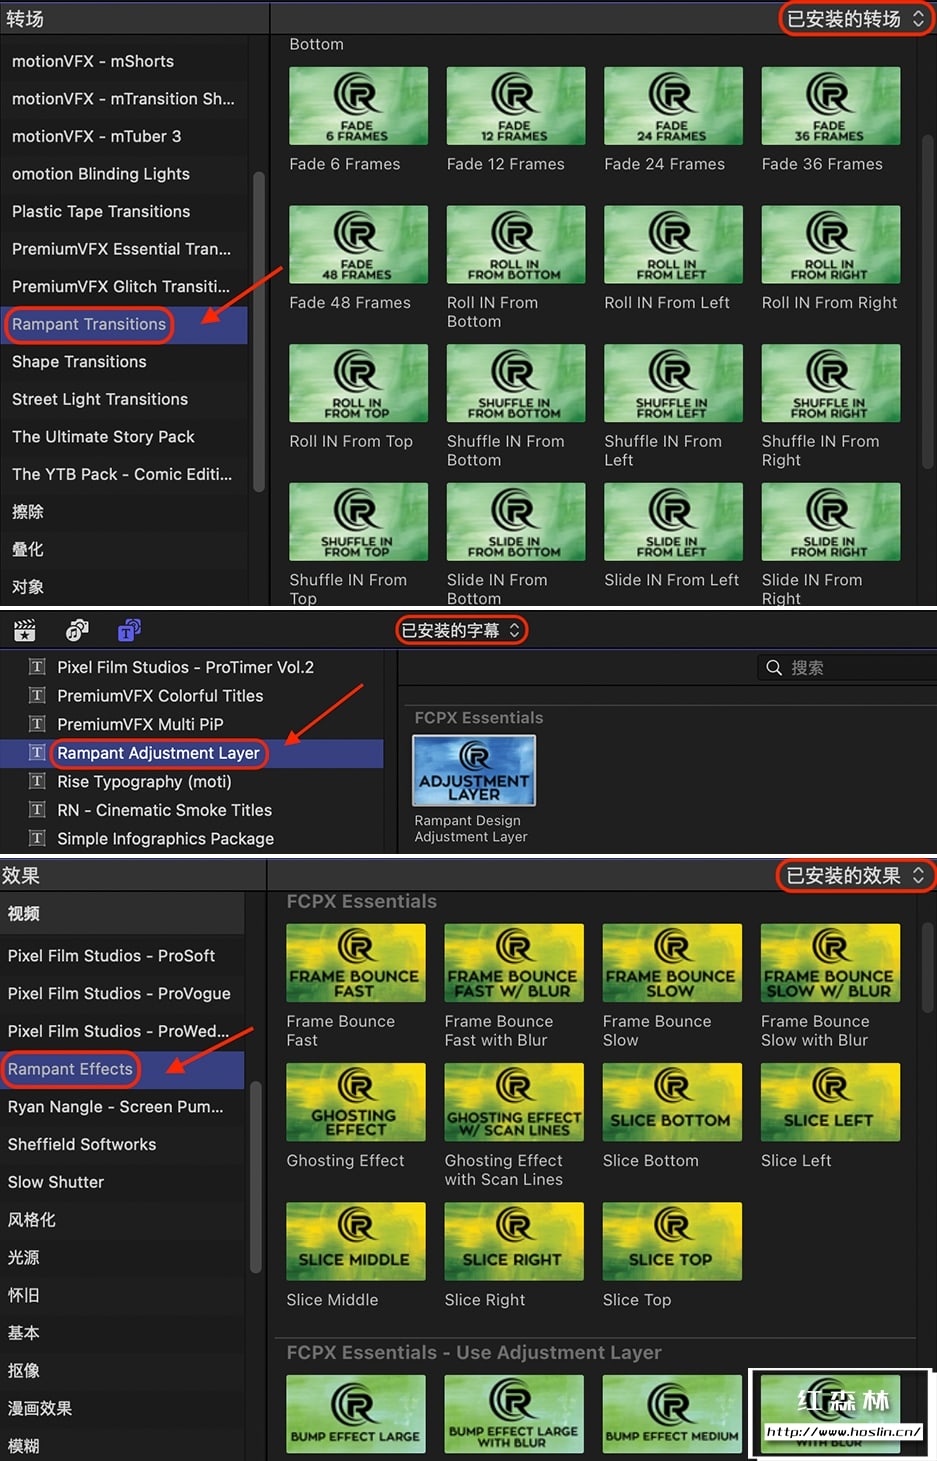Image resolution: width=937 pixels, height=1461 pixels.
Task: Select the Slice Middle effect thumbnail
Action: click(356, 1241)
